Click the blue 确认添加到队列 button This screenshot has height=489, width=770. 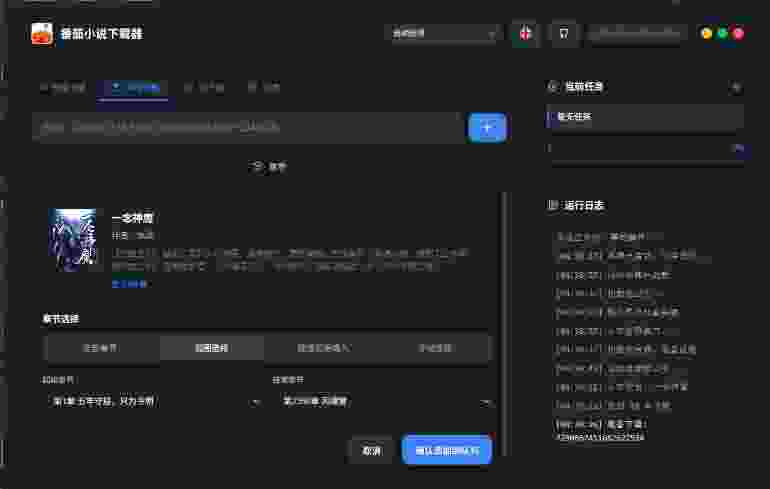(x=446, y=451)
